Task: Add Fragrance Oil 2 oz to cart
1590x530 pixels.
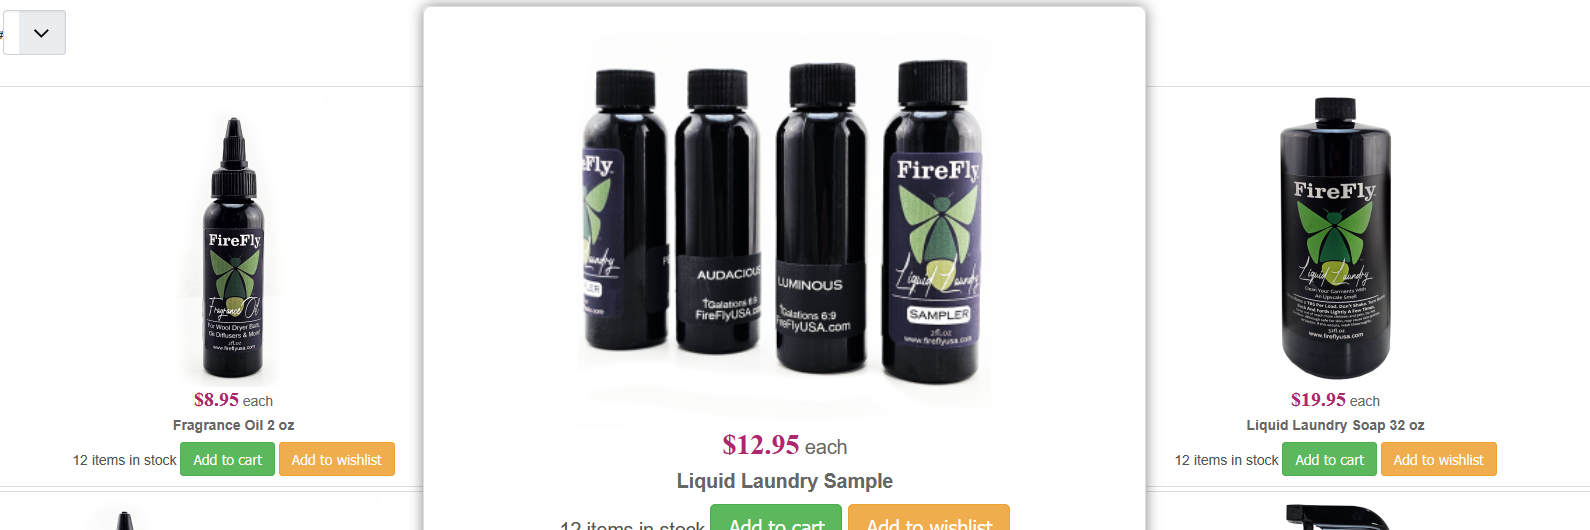Action: point(227,460)
